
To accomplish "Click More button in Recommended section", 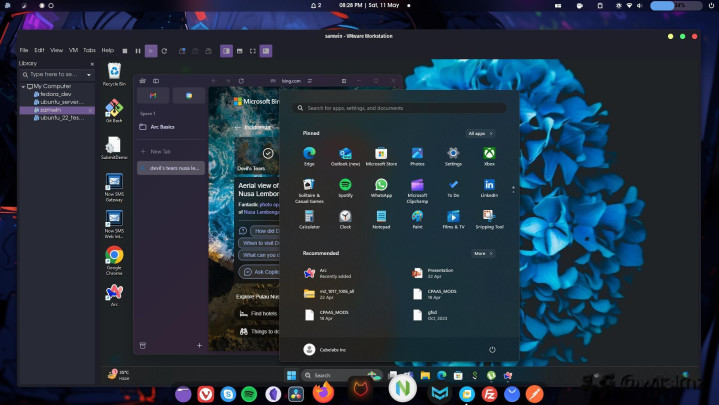I will click(x=482, y=253).
